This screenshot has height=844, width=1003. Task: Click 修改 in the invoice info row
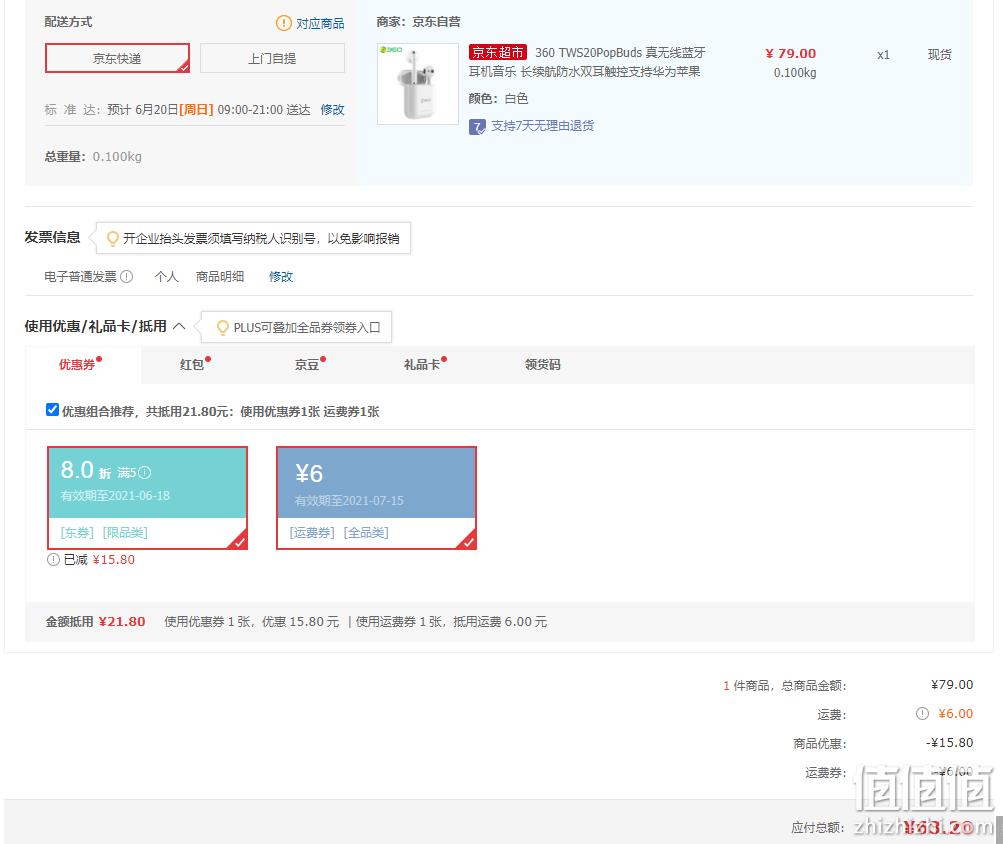pyautogui.click(x=281, y=276)
